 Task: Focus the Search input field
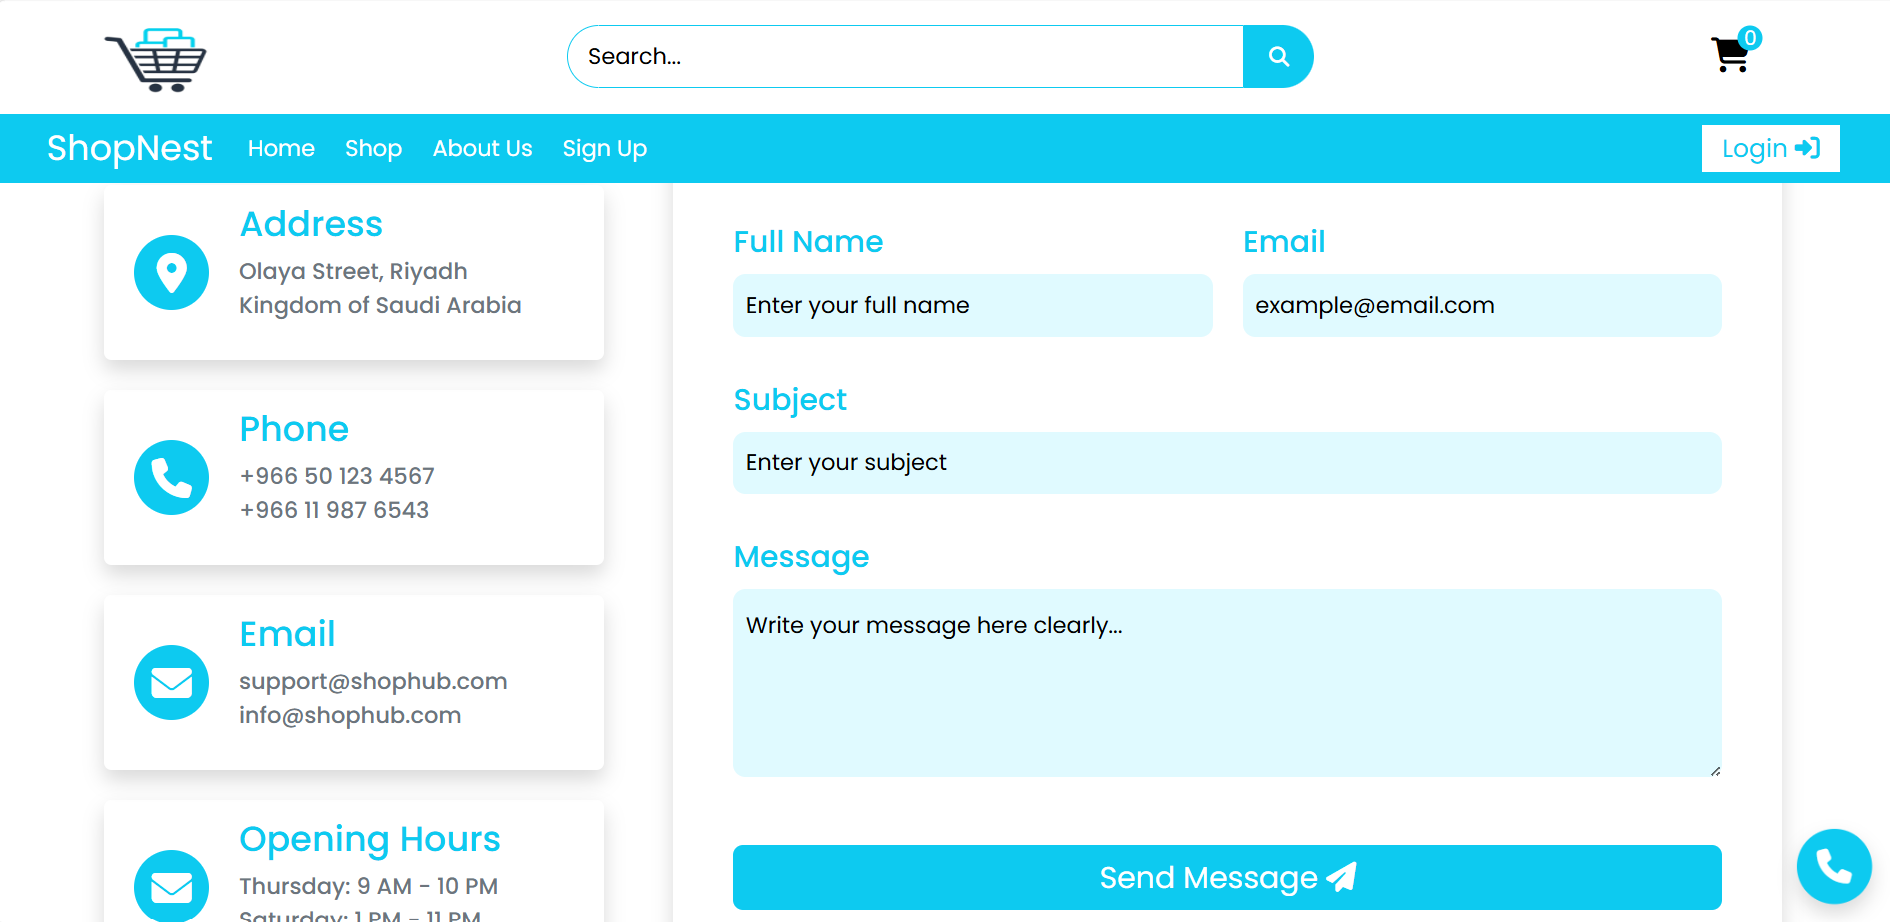tap(905, 57)
